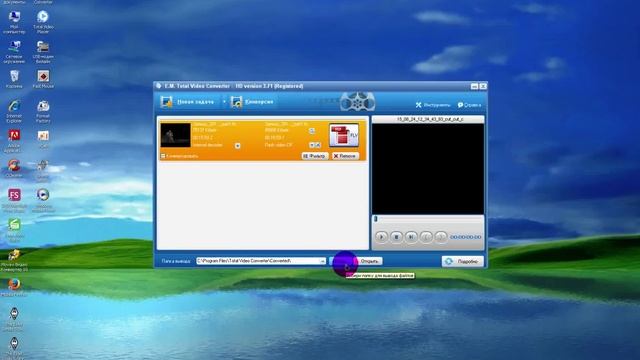
Task: Minimize the Total Video Converter window
Action: (474, 86)
